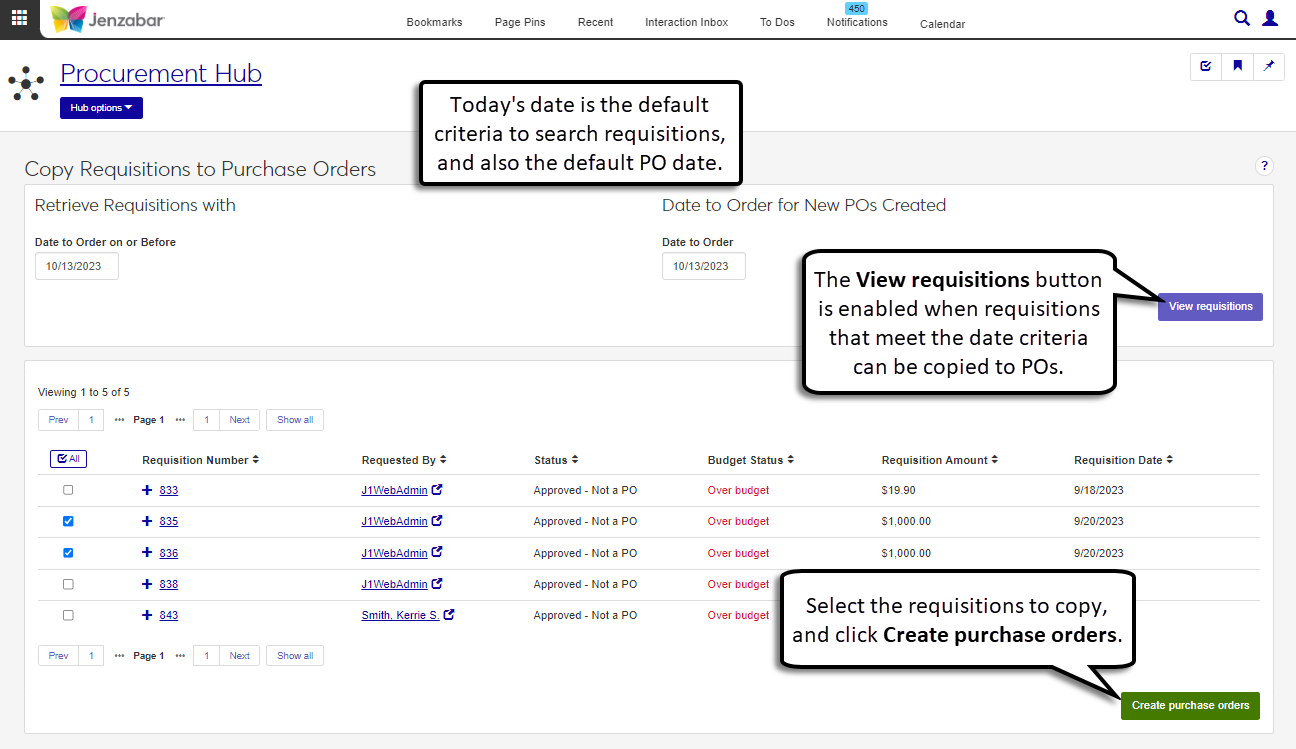Click the bookmark icon button

(1237, 66)
